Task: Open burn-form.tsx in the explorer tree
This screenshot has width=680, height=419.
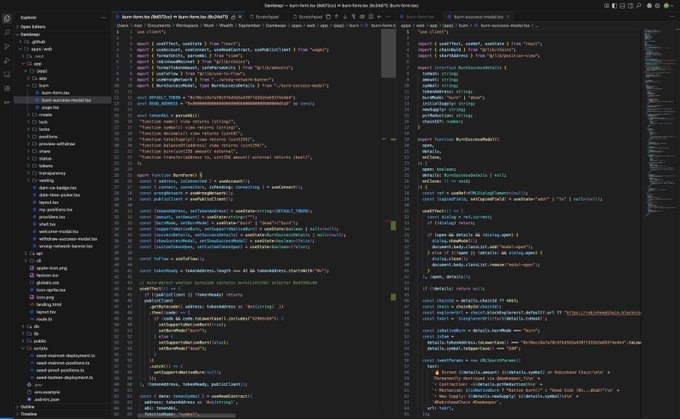Action: (55, 93)
